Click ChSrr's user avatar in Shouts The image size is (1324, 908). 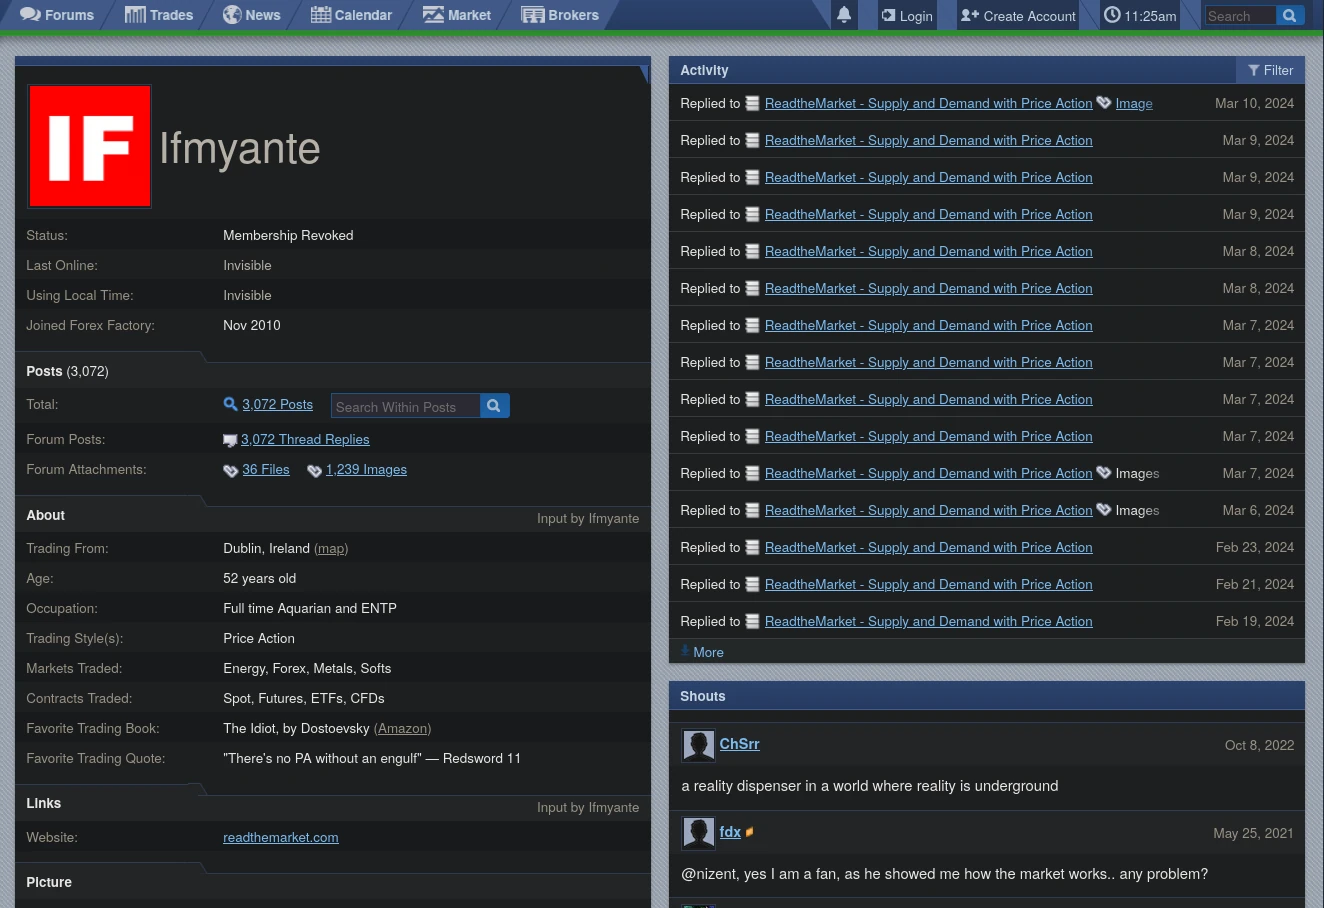[698, 745]
